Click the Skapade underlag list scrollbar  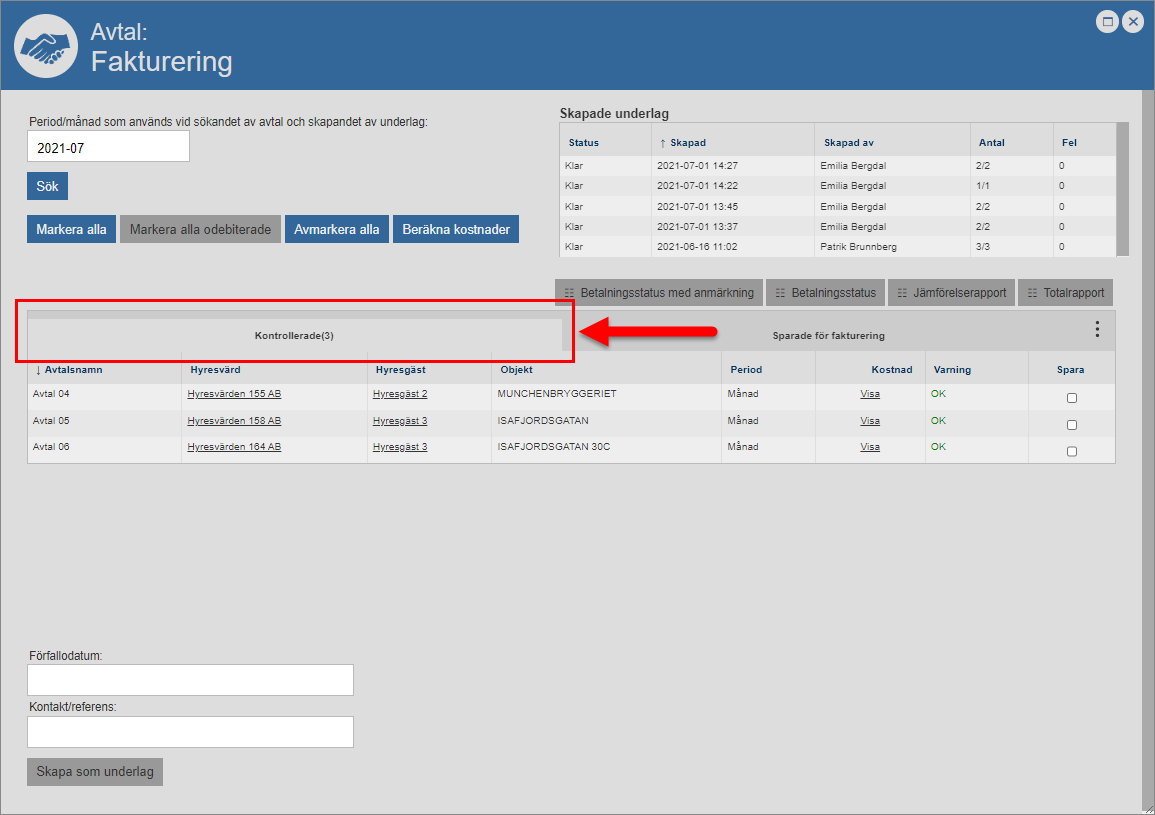pyautogui.click(x=1122, y=189)
